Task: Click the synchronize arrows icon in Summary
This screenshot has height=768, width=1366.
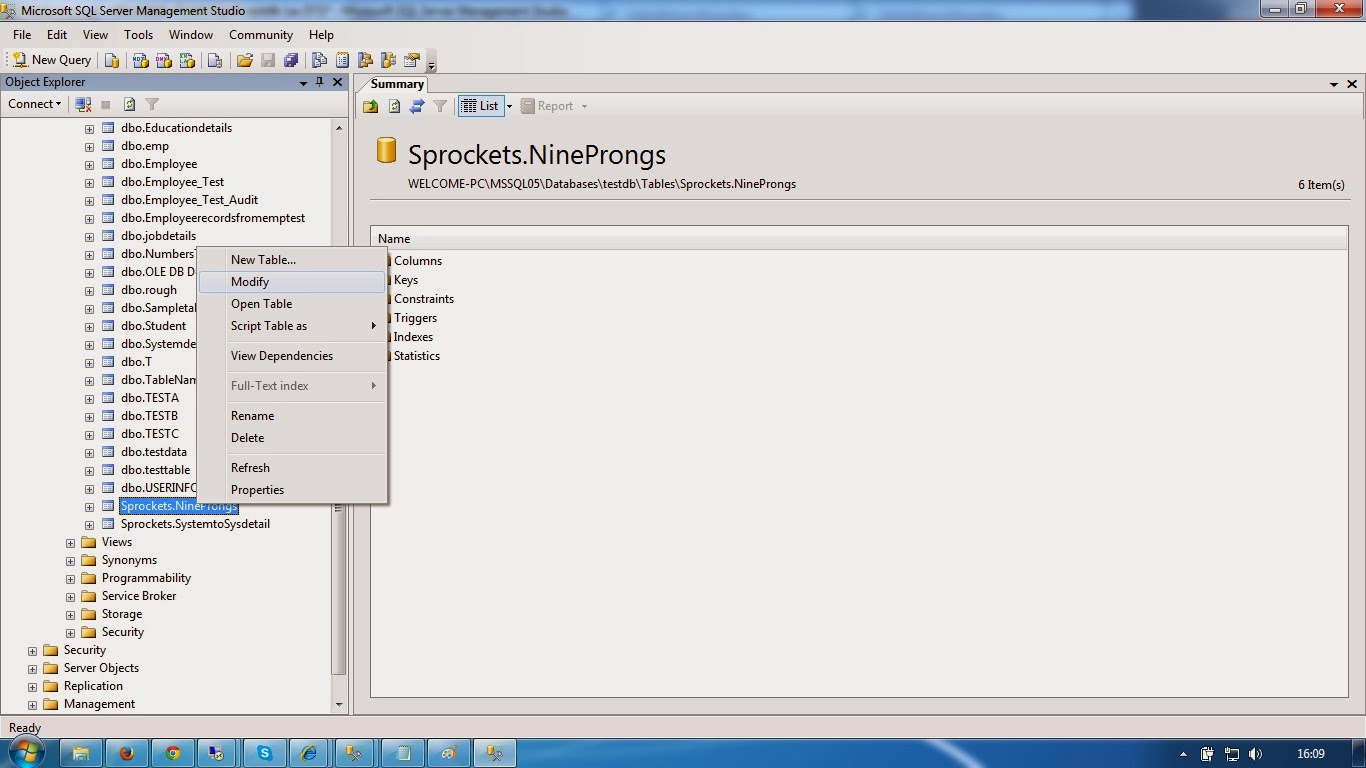Action: pos(417,106)
